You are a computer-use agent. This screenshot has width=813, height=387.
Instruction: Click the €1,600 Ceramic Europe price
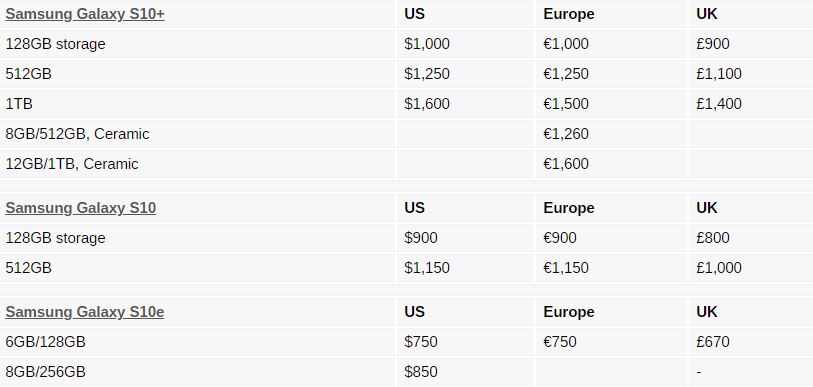point(566,164)
